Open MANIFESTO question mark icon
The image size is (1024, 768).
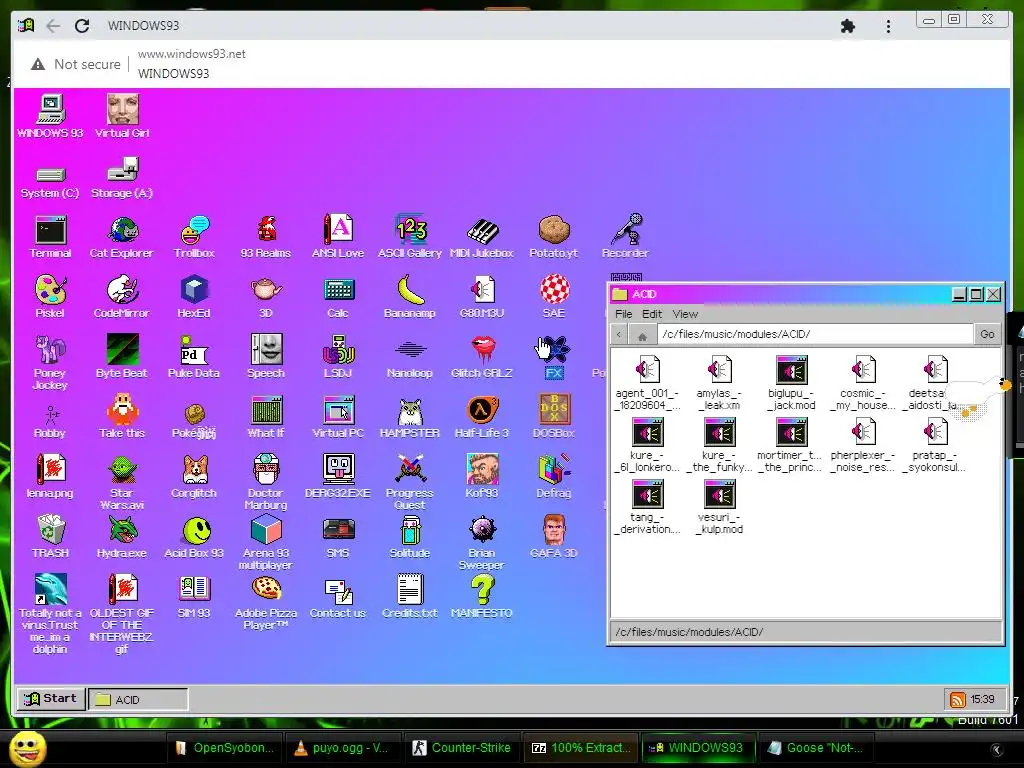click(x=482, y=597)
